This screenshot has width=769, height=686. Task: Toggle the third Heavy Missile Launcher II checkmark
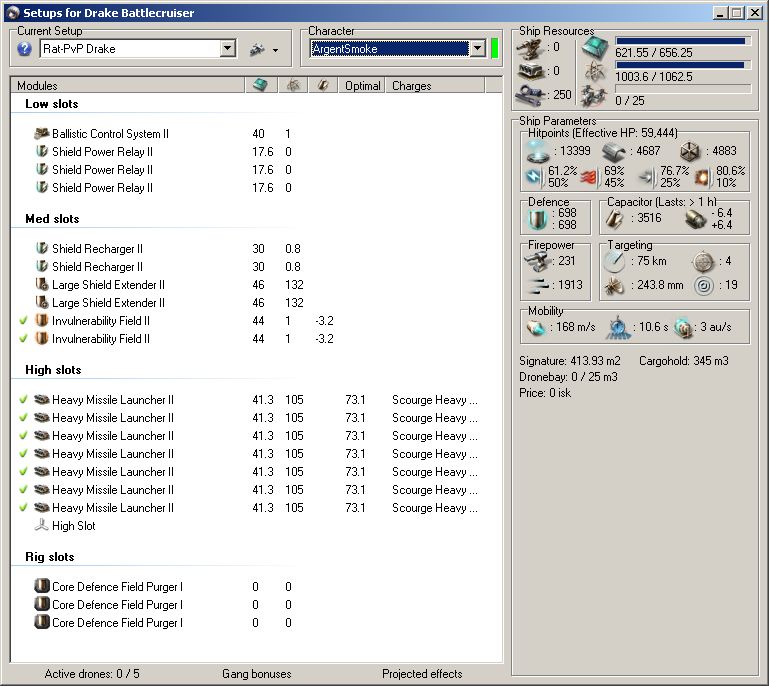(23, 435)
